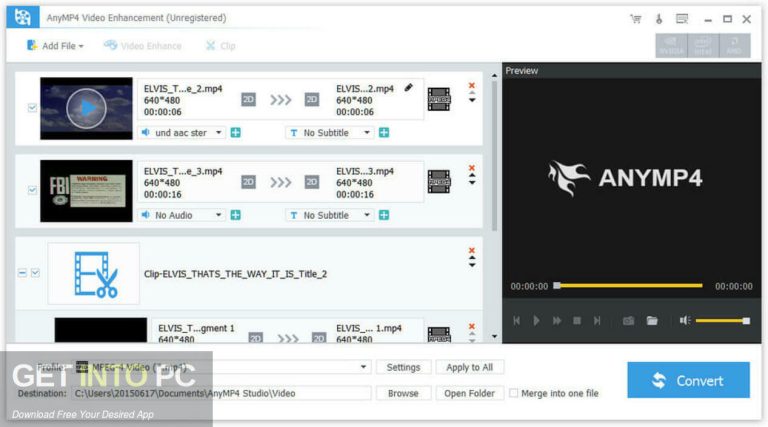This screenshot has width=768, height=427.
Task: Add subtitle to ELVIS_T...e_2.mp4
Action: (384, 133)
